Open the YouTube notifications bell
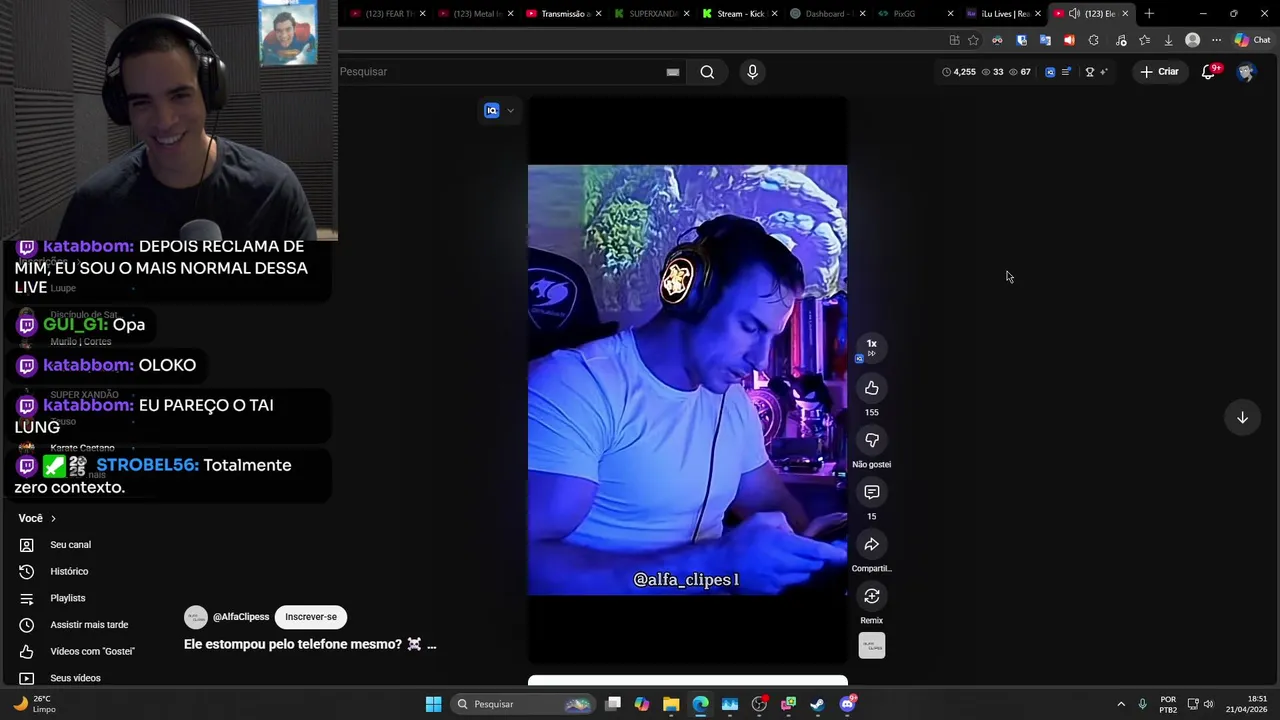Screen dimensions: 1280x720 click(1208, 72)
